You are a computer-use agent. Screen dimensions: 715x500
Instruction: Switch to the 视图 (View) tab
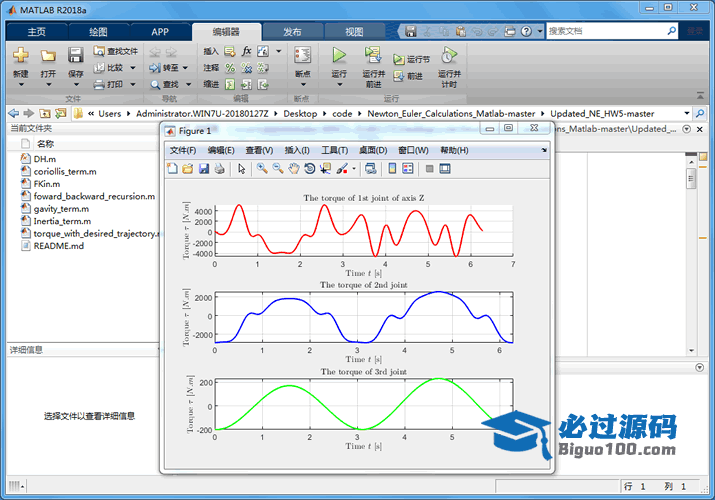point(354,32)
